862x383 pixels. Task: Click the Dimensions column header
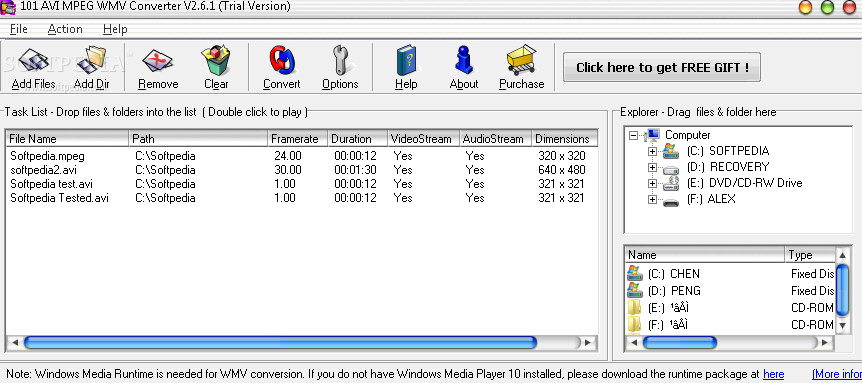click(565, 139)
